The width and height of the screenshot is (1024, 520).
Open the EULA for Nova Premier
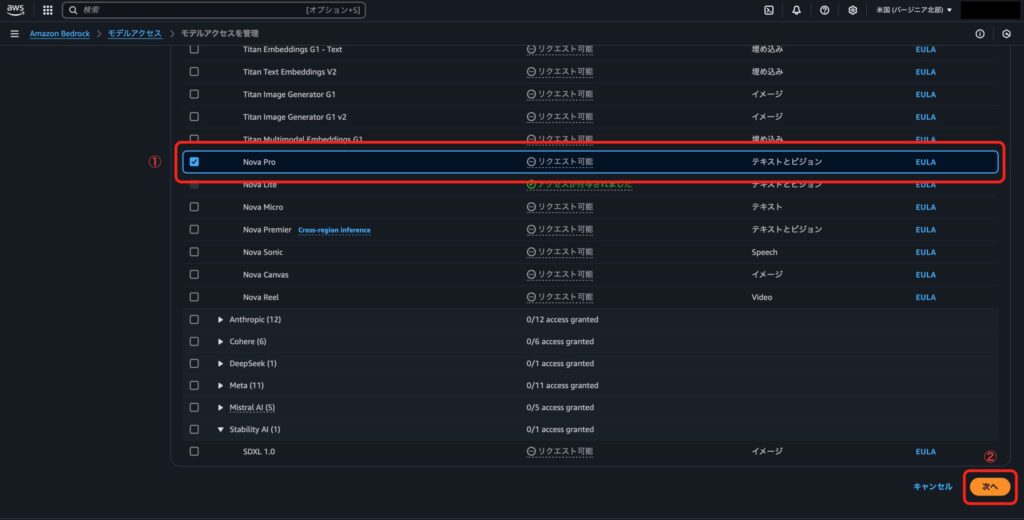[925, 230]
